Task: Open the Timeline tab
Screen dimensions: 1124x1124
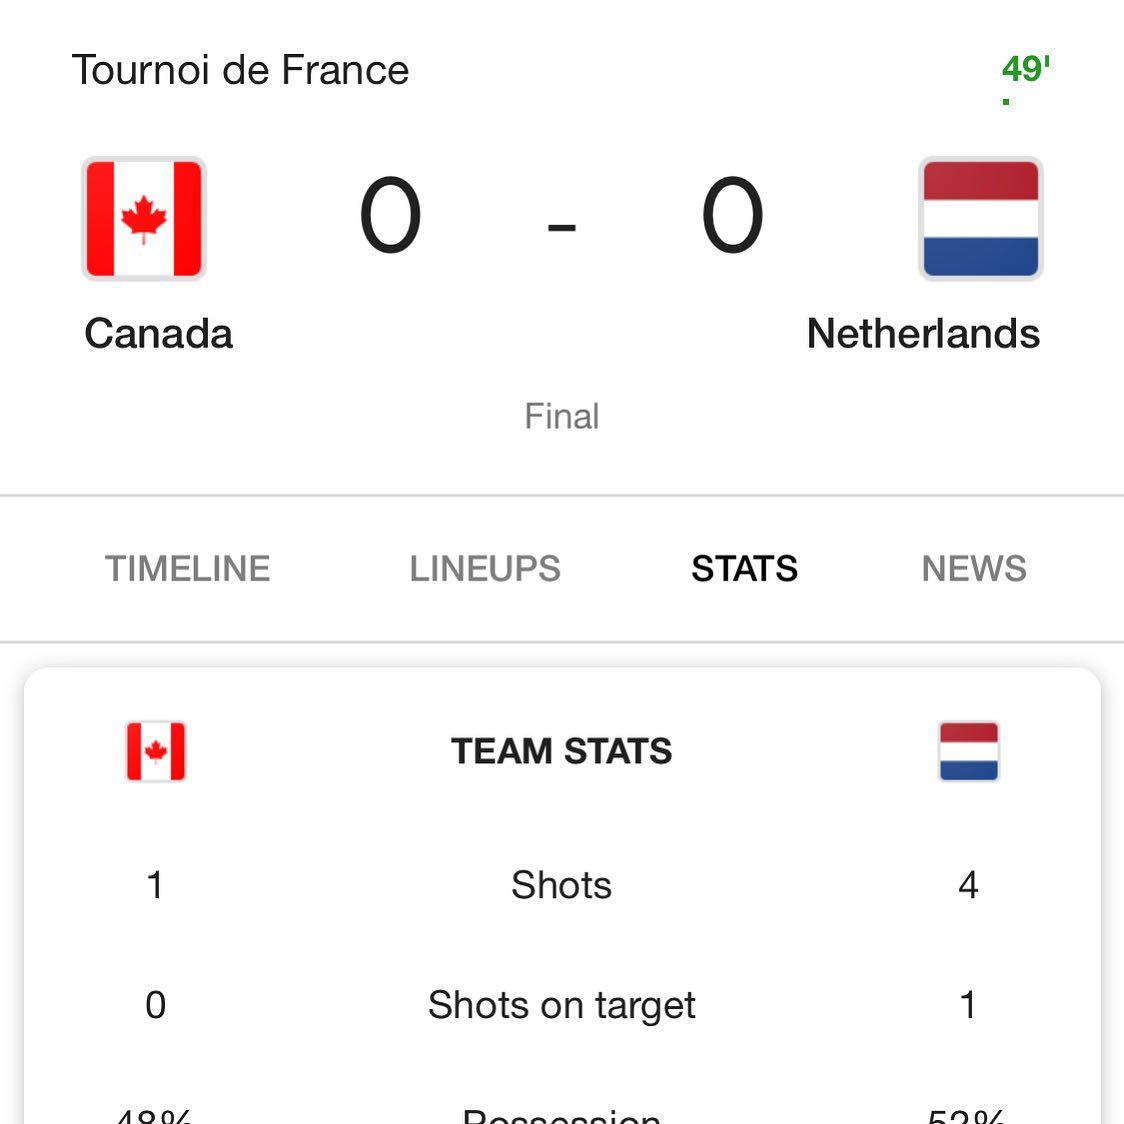Action: click(x=187, y=568)
